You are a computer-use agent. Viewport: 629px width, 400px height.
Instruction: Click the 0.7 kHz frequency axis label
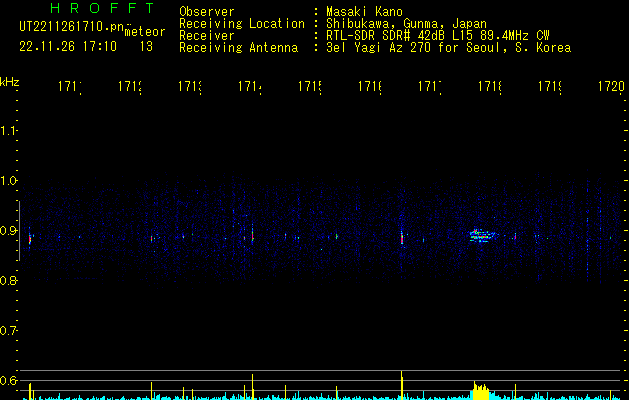tap(10, 331)
